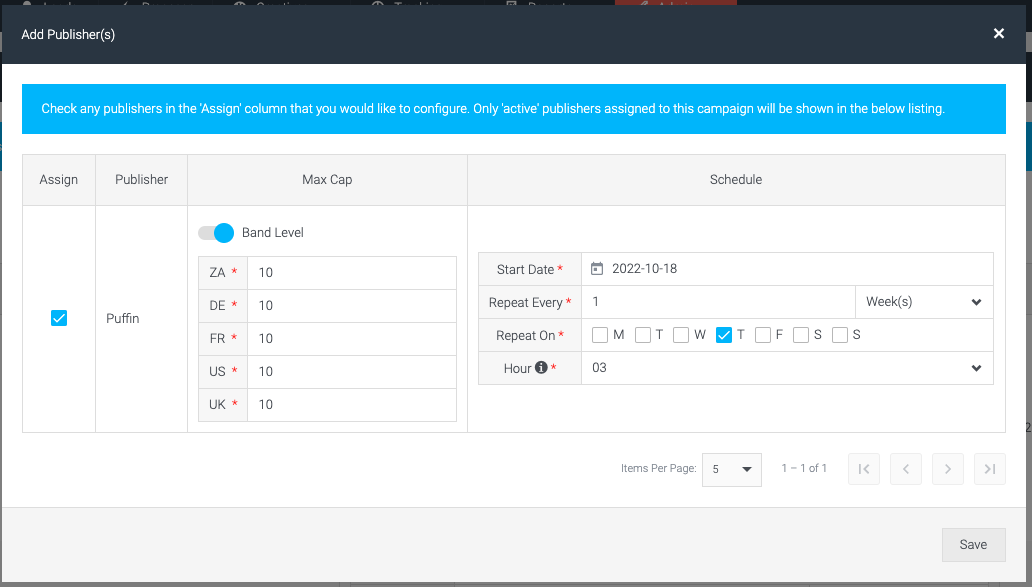
Task: Open the Hour dropdown showing 03
Action: coord(787,368)
